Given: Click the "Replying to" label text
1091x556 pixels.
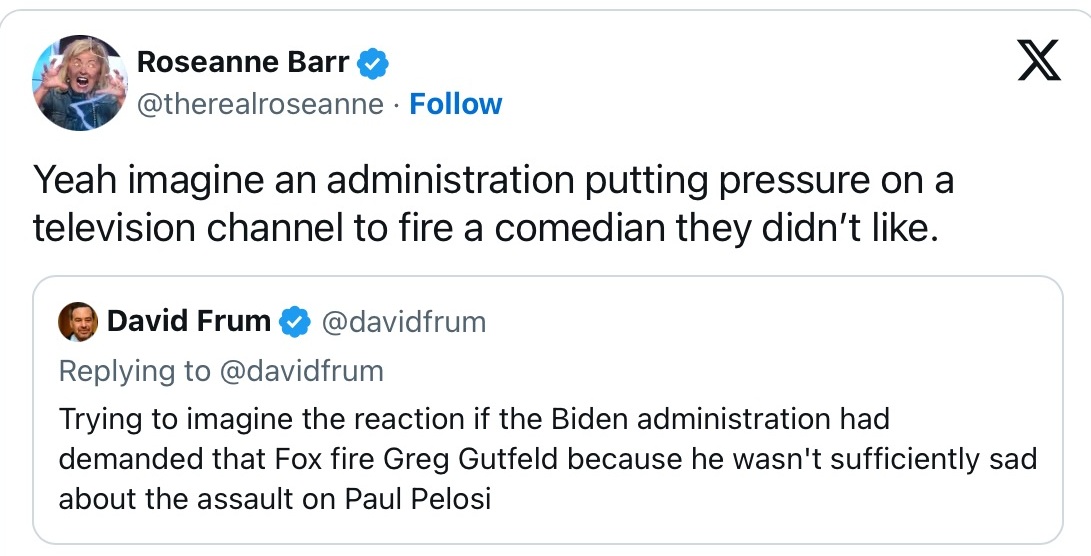Looking at the screenshot, I should click(x=135, y=371).
